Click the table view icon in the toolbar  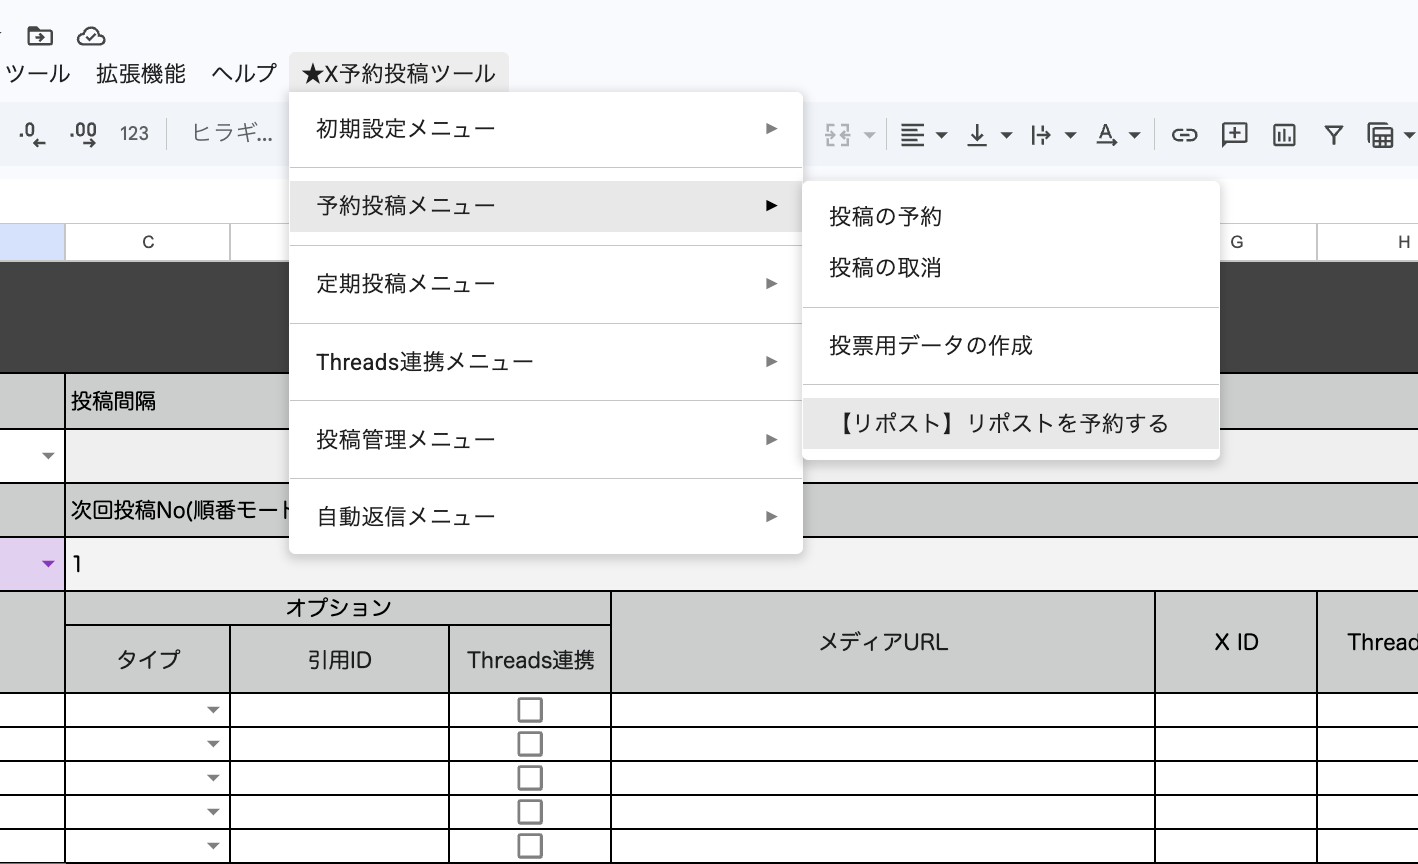pyautogui.click(x=1381, y=134)
